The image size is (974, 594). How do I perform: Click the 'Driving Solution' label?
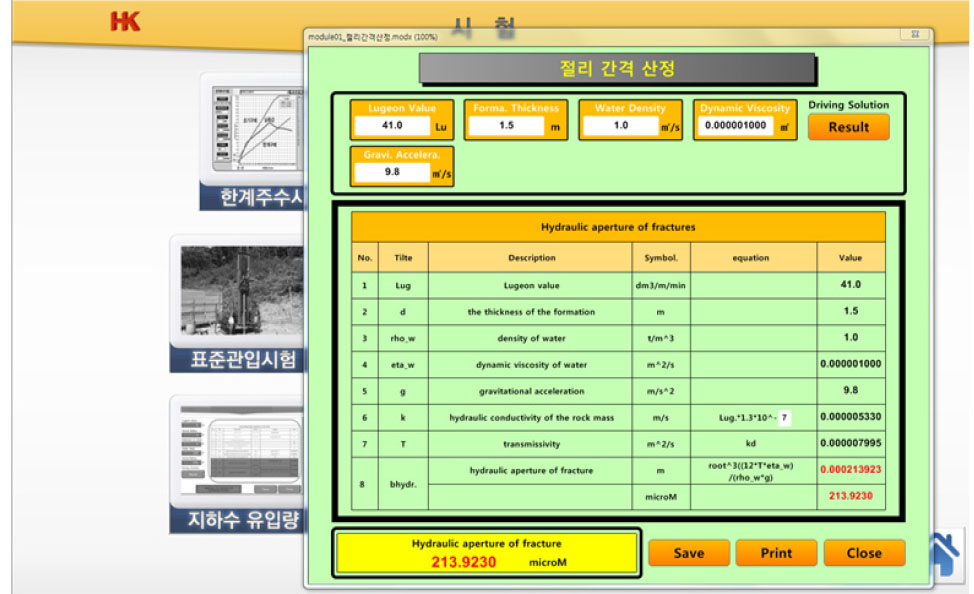849,105
